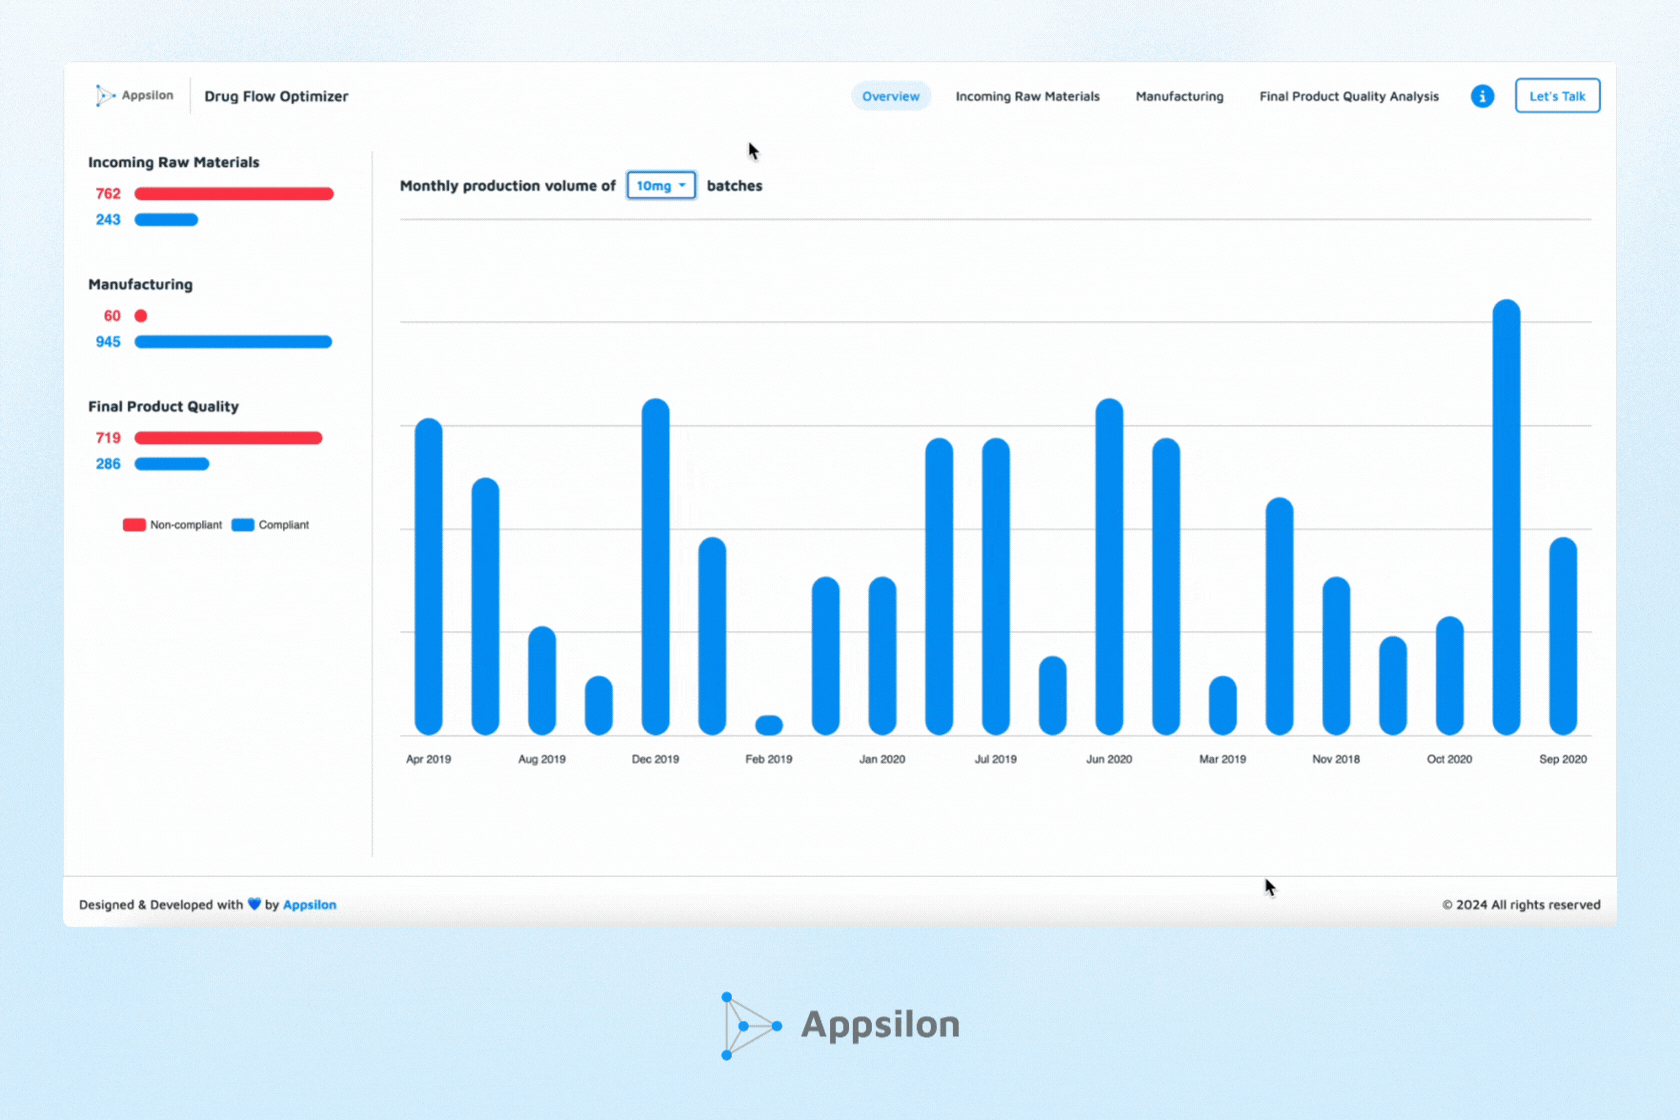
Task: Click the blue heart icon in footer
Action: (x=254, y=904)
